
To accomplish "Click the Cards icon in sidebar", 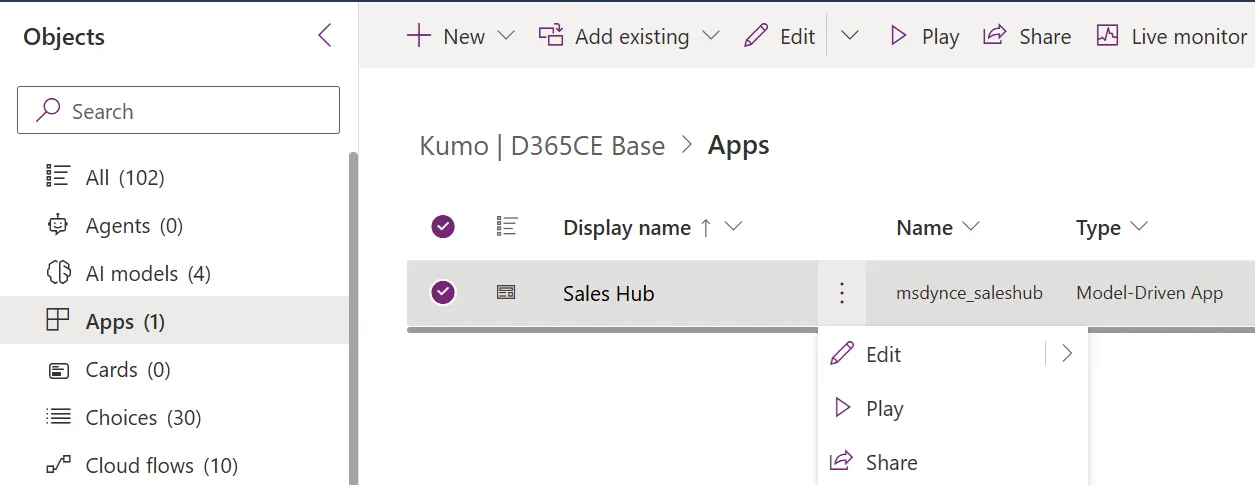I will click(x=58, y=370).
